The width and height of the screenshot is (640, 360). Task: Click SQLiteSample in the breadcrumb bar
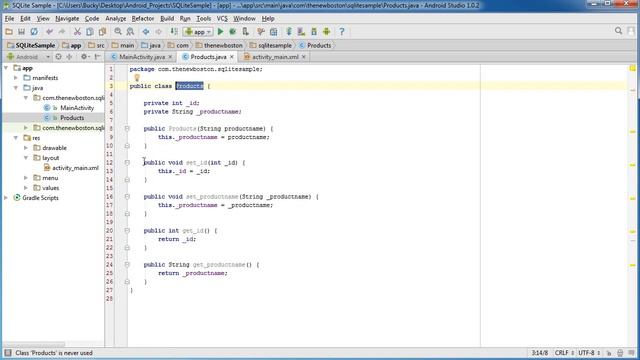[x=31, y=45]
